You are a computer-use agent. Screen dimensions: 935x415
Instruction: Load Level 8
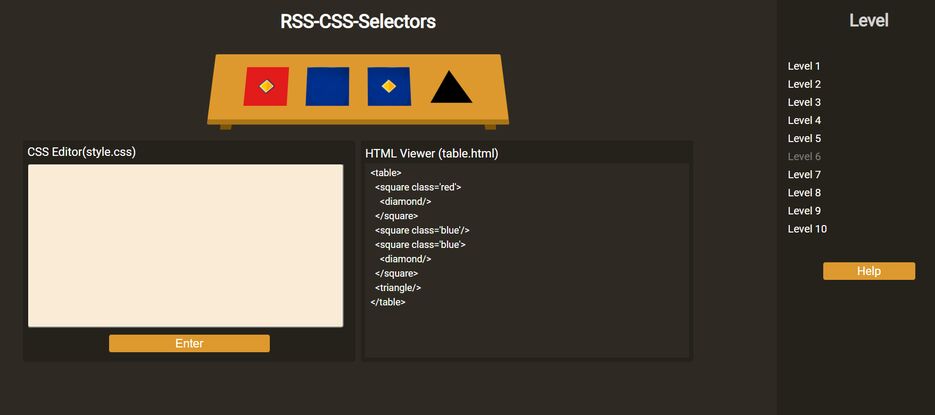(804, 193)
